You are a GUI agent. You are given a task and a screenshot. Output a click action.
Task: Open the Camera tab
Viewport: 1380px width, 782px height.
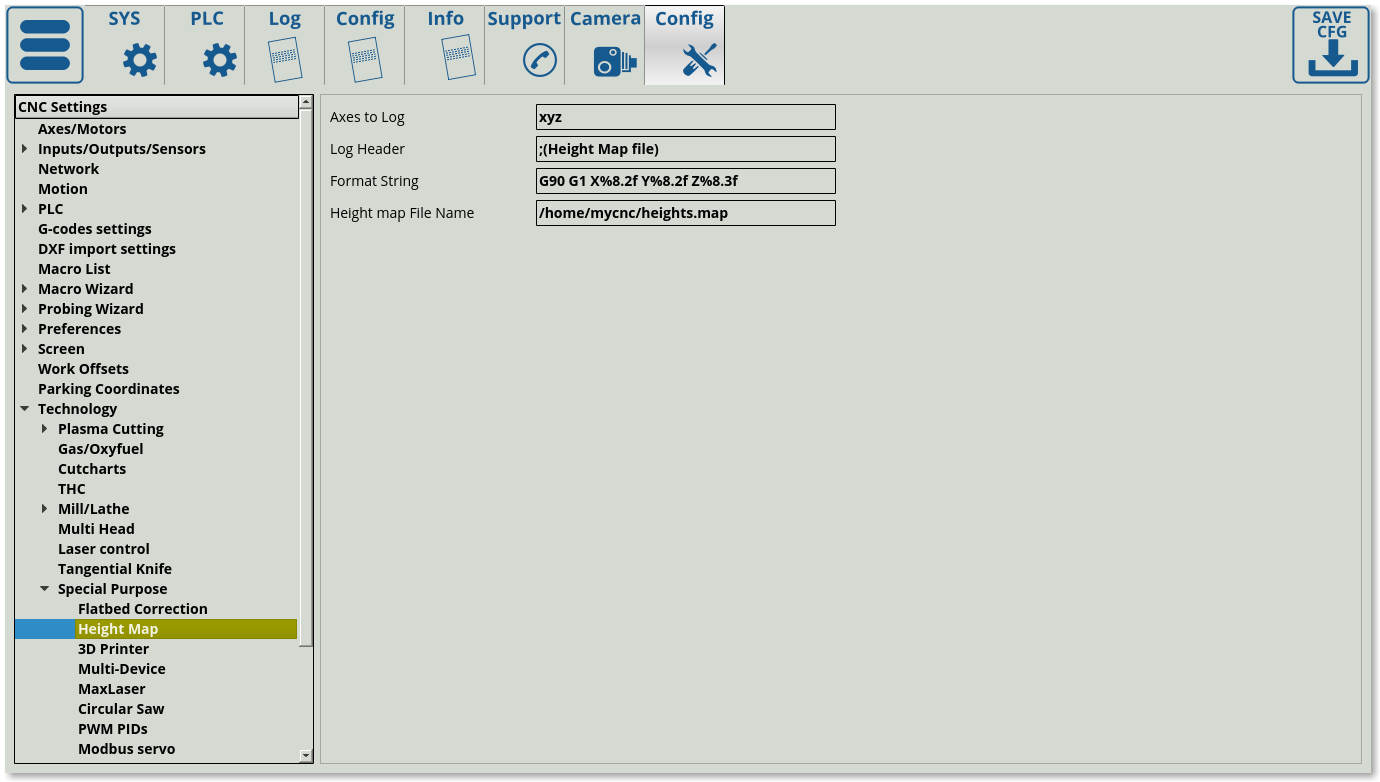(x=605, y=45)
